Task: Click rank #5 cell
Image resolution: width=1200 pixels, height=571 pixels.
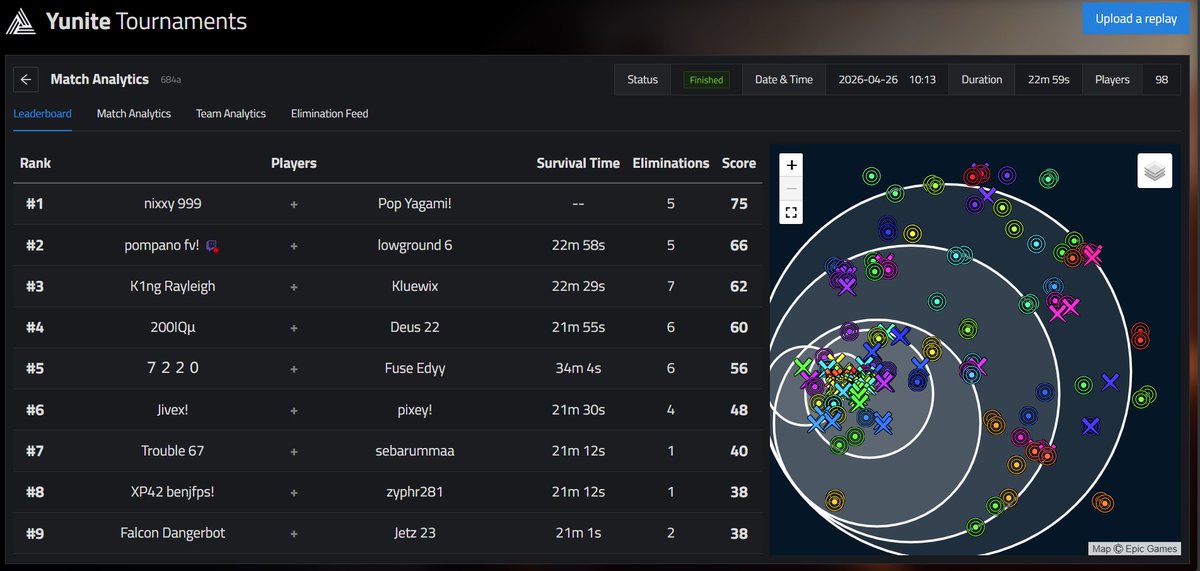Action: pos(35,369)
